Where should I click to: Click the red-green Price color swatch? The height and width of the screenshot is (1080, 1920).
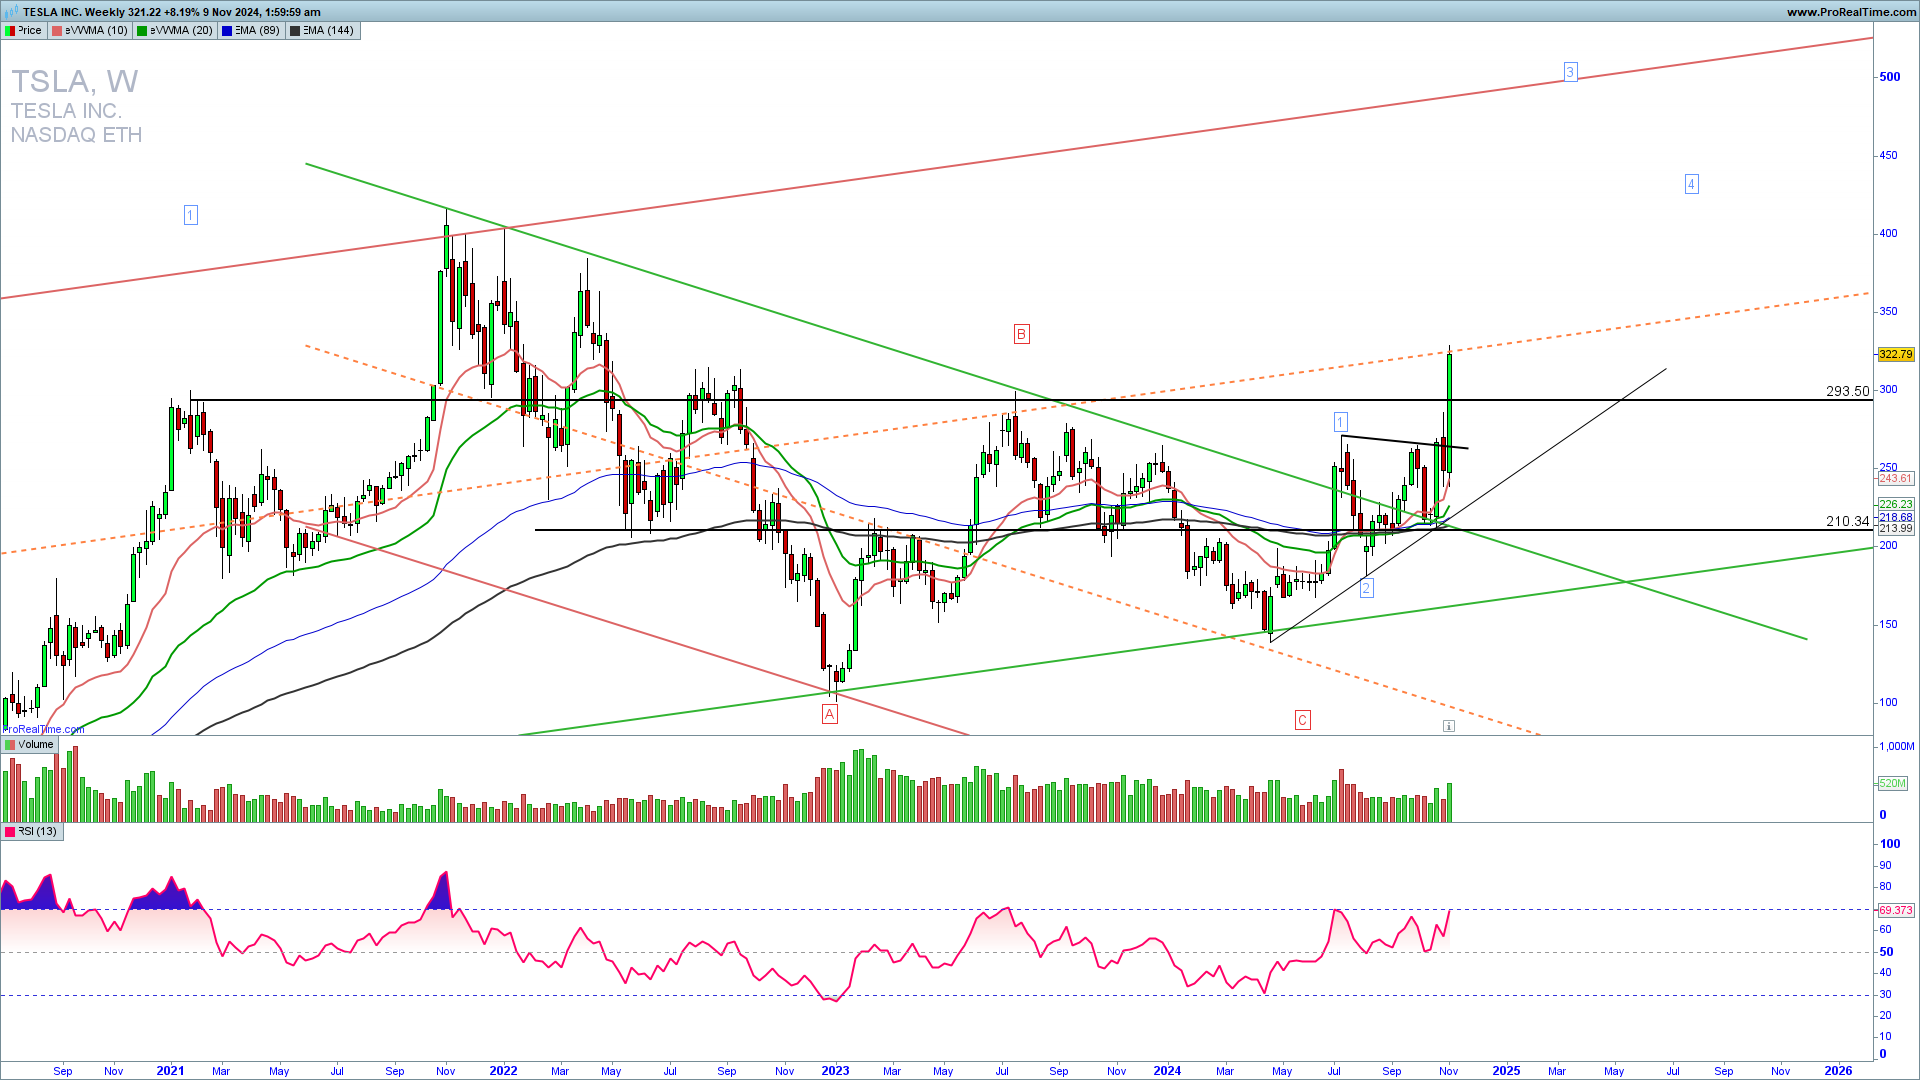[x=10, y=30]
